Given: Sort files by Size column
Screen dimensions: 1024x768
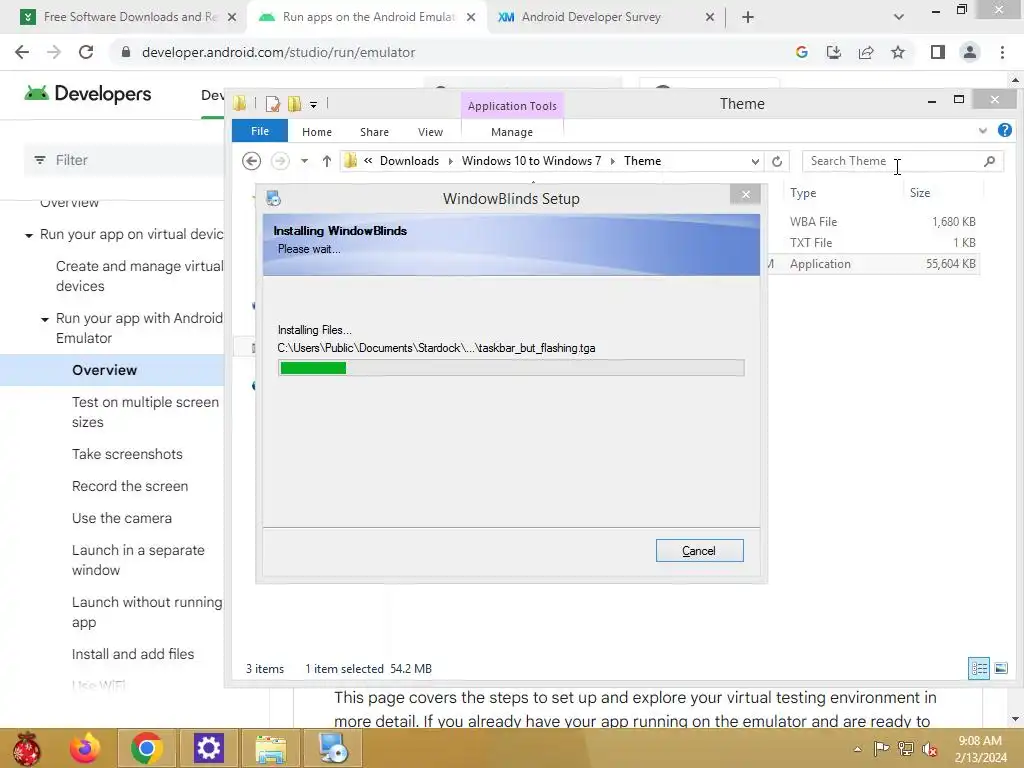Looking at the screenshot, I should coord(920,193).
